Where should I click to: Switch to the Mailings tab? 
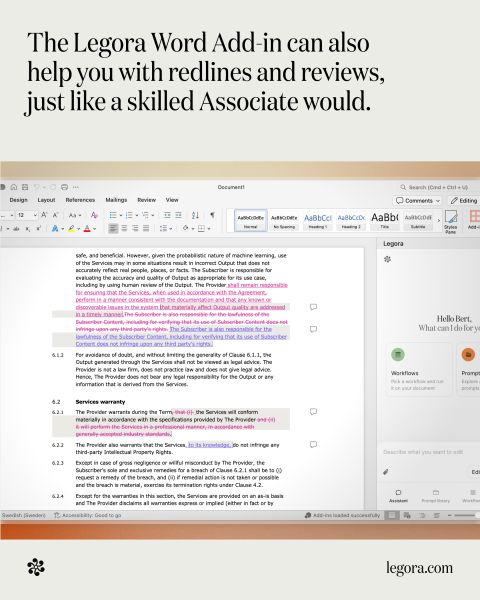116,200
